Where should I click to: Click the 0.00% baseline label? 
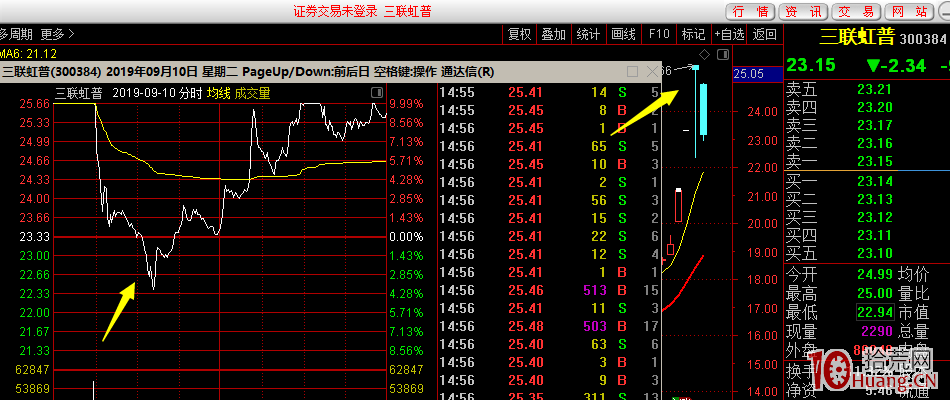tap(407, 236)
